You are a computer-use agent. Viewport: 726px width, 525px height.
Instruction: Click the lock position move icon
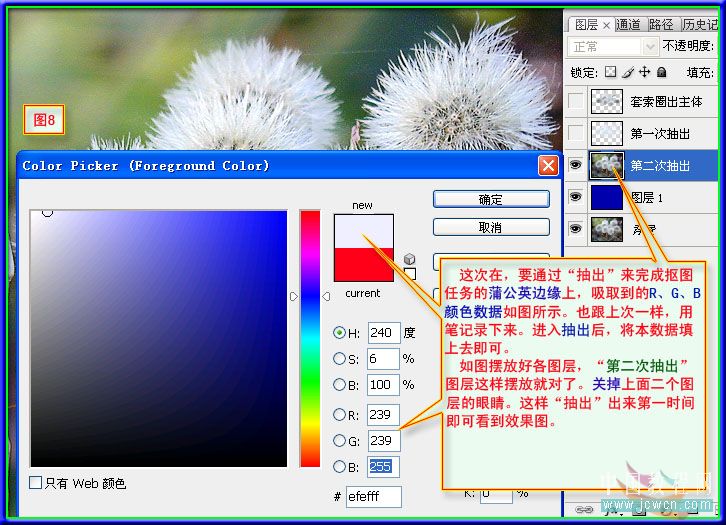(644, 72)
